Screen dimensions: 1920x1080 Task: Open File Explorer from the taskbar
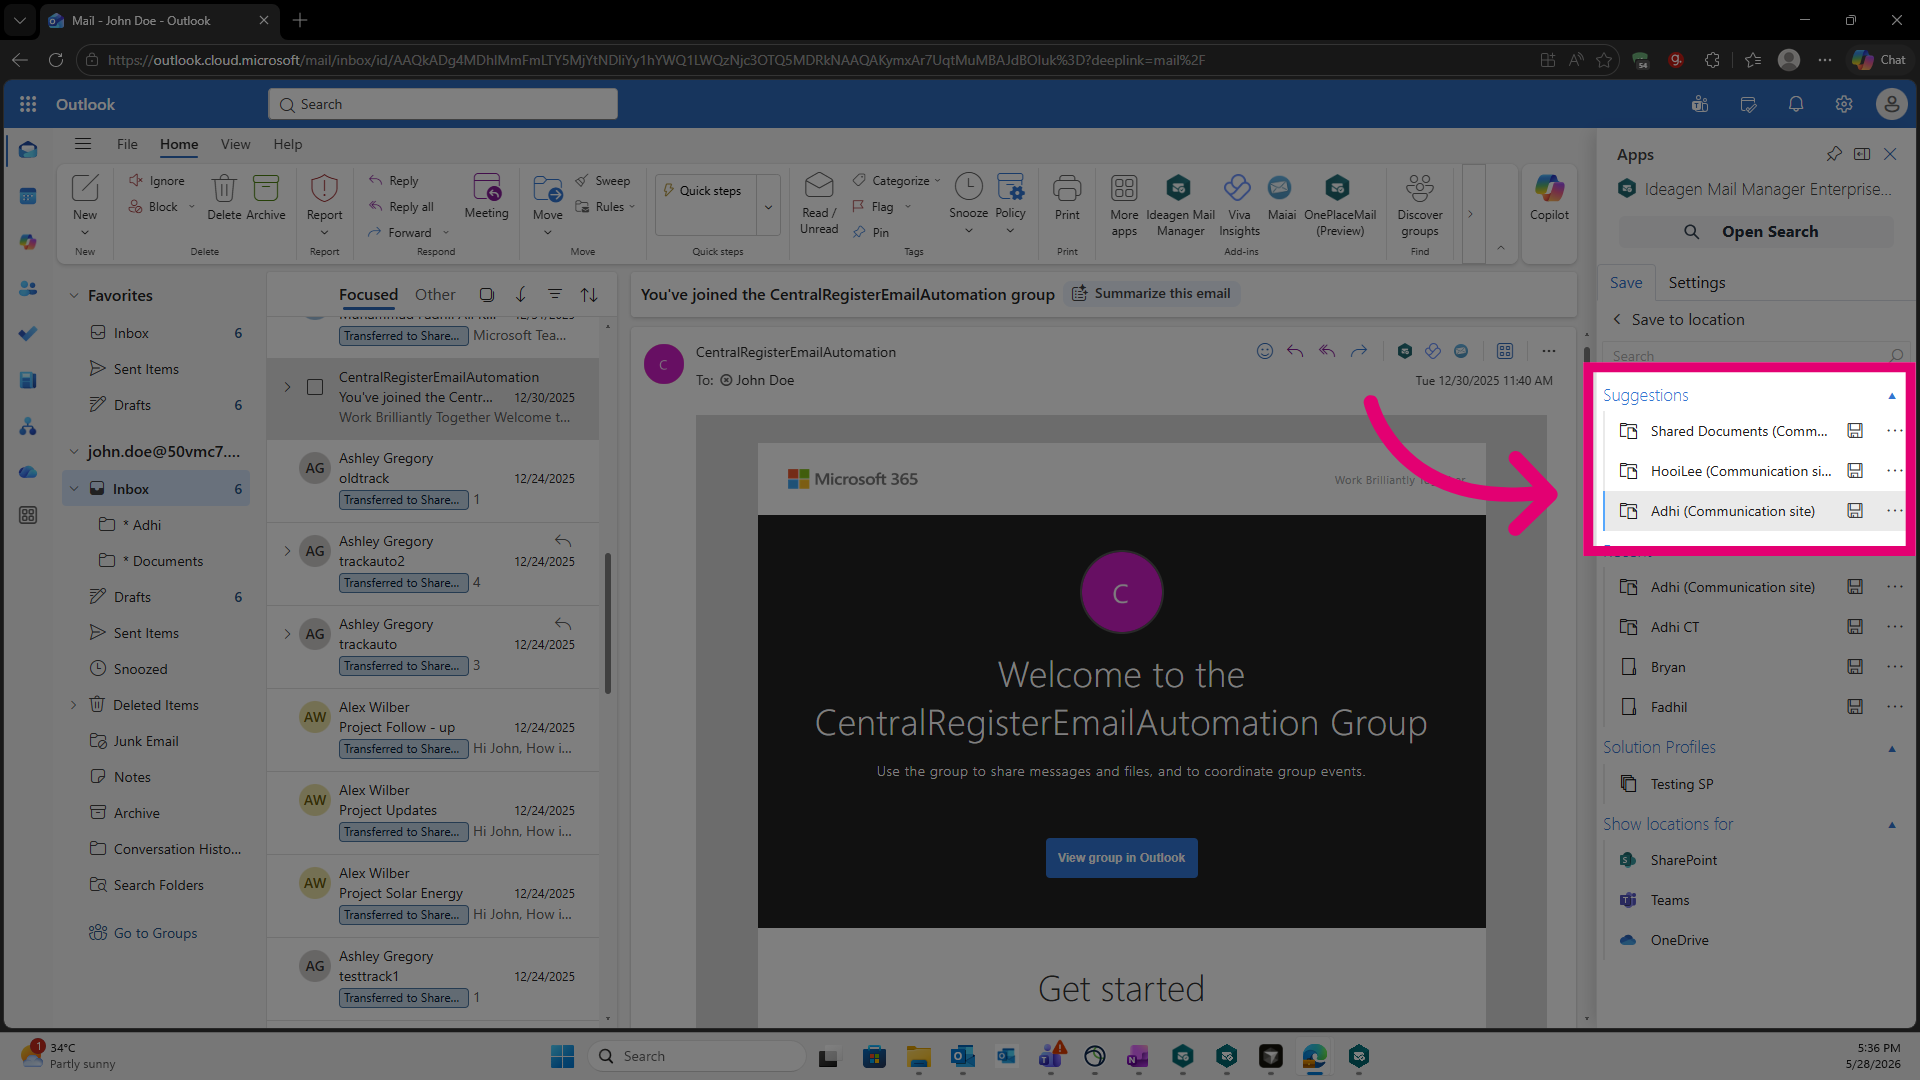[x=918, y=1056]
